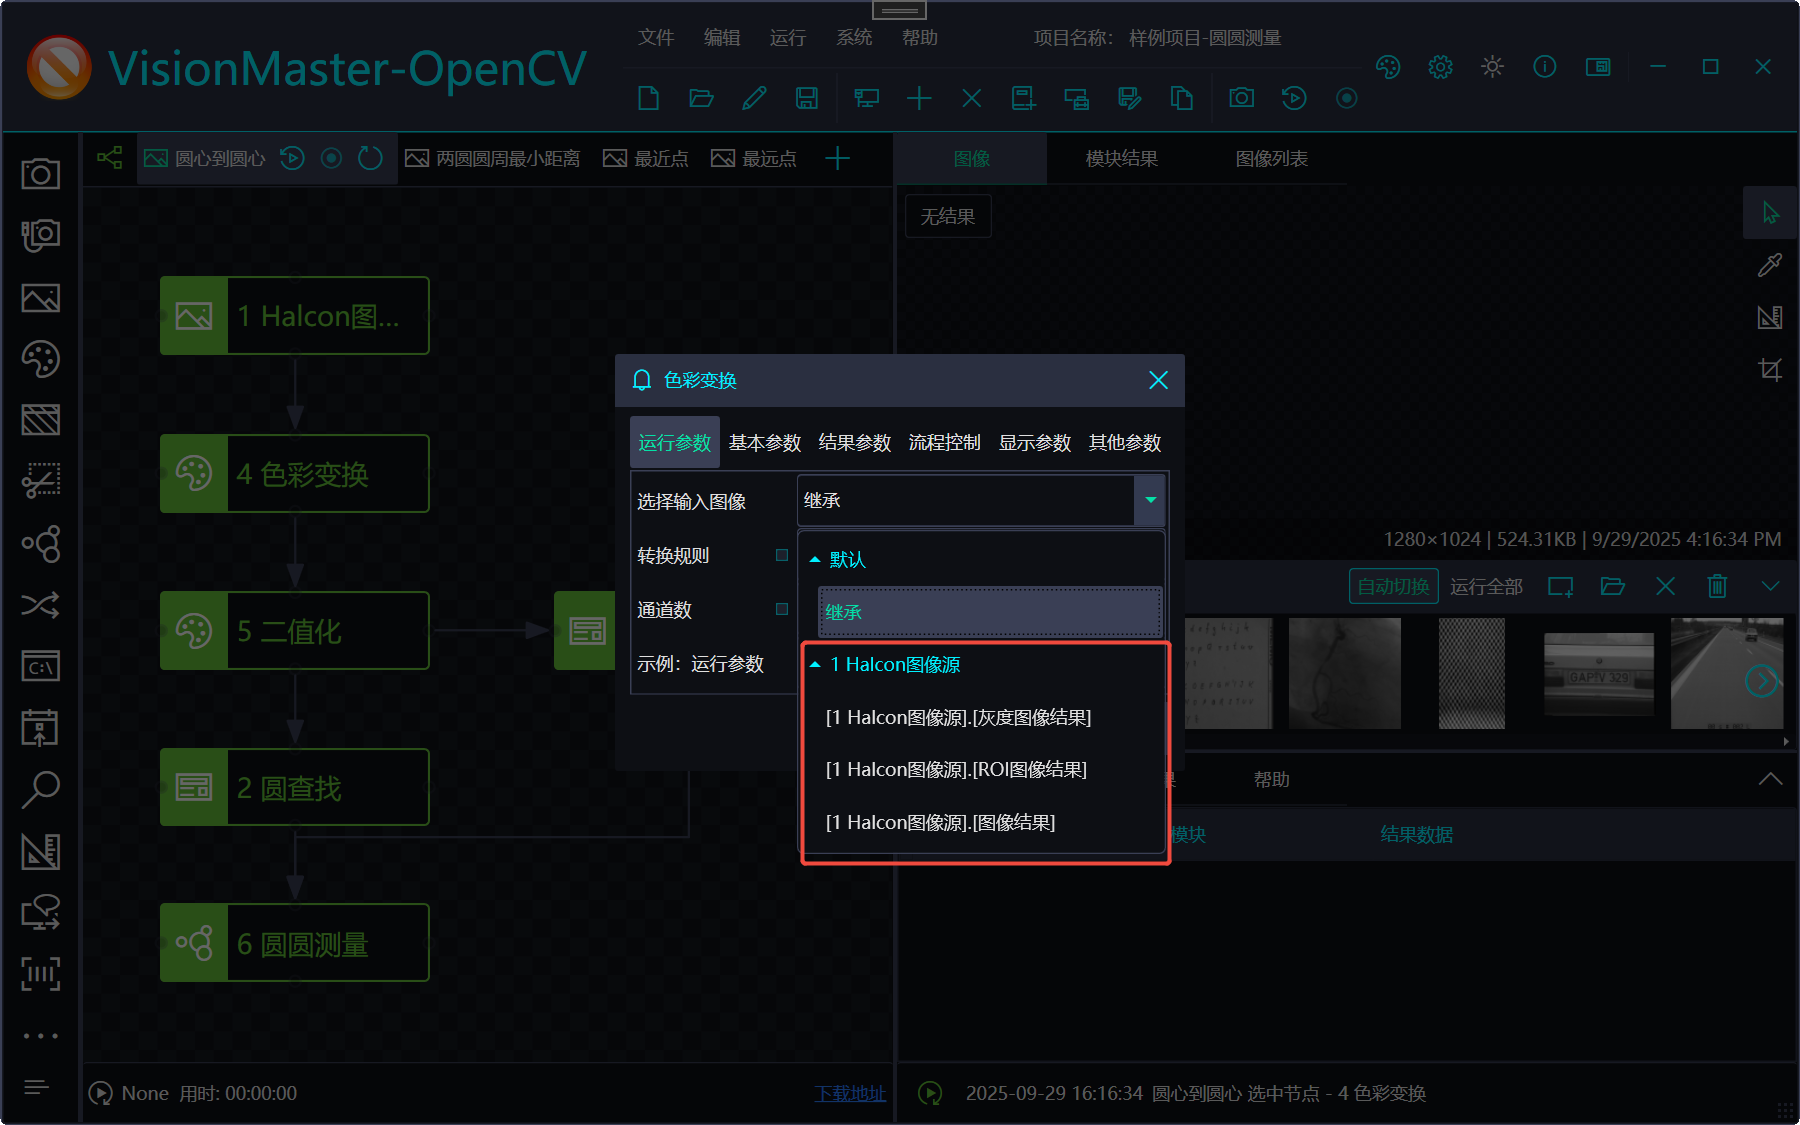Click the 帮助 tab in the bottom panel

[x=1272, y=780]
